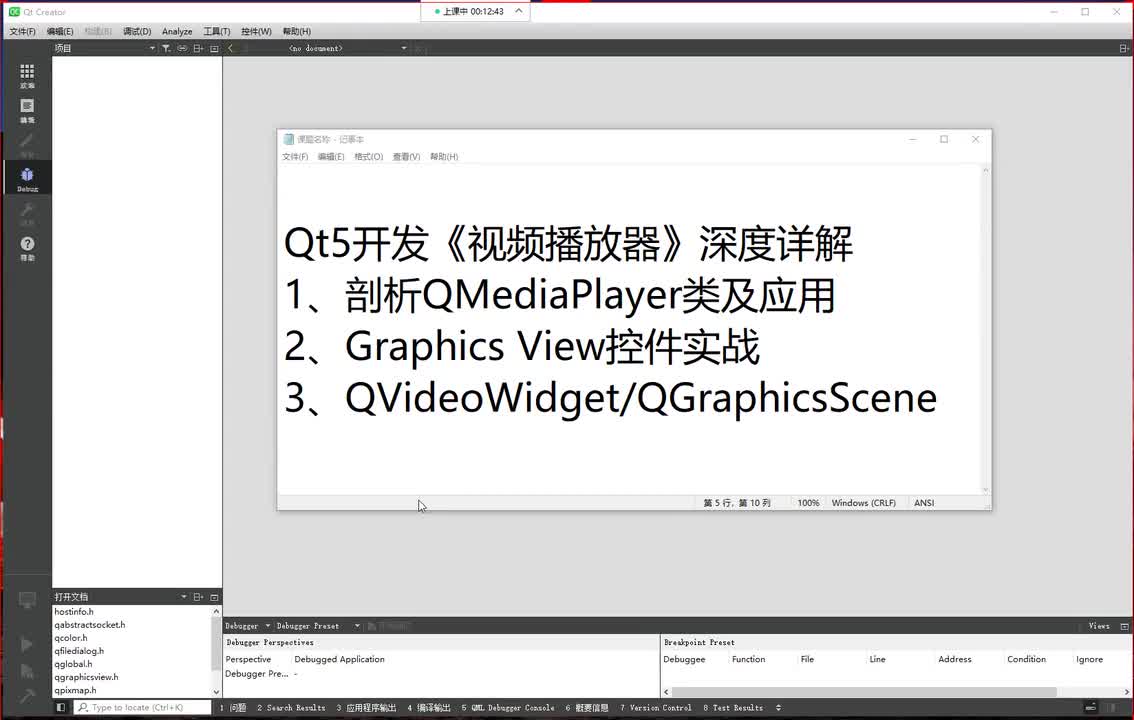Open the Open Documents panel dropdown
The height and width of the screenshot is (720, 1134).
184,597
